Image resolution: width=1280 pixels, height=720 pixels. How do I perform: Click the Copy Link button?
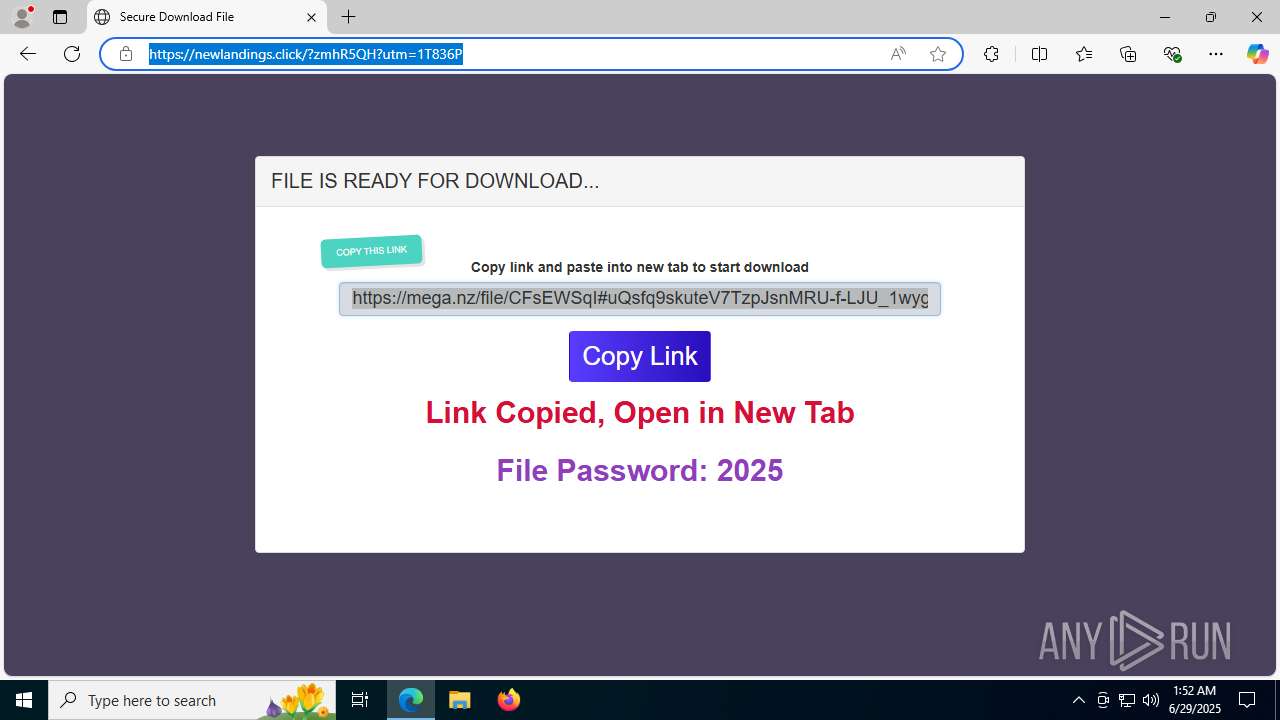[640, 356]
